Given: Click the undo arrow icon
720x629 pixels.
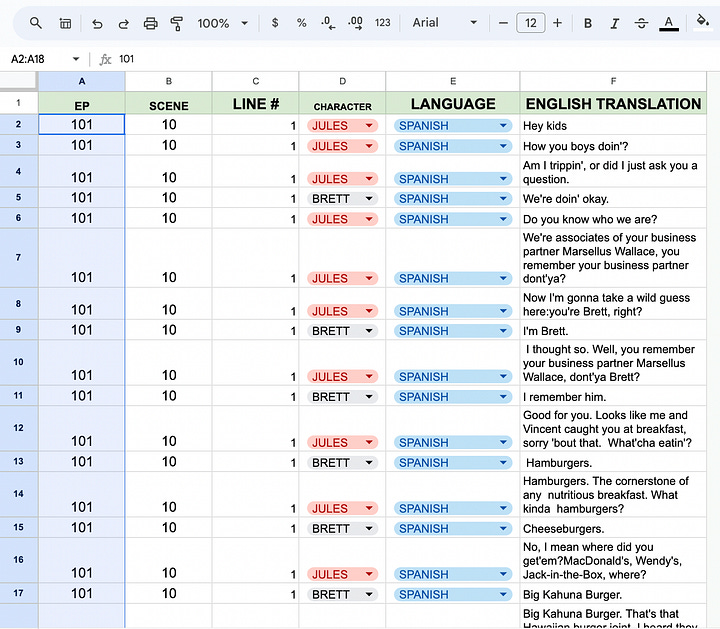Looking at the screenshot, I should point(97,23).
